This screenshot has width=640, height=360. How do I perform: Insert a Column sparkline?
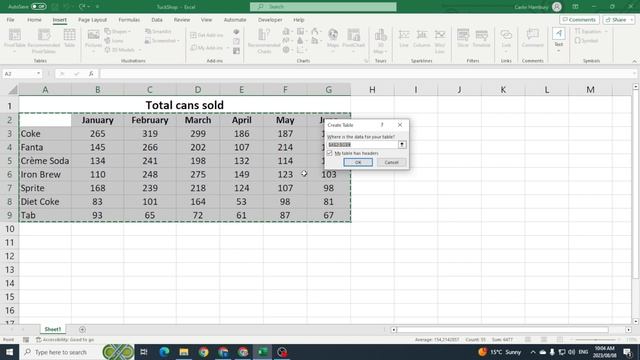point(422,38)
